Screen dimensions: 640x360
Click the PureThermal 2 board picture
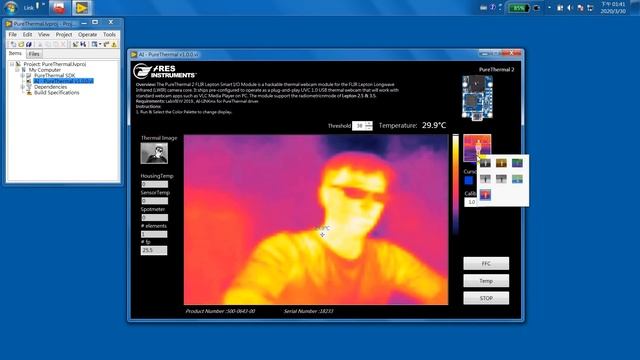click(477, 98)
